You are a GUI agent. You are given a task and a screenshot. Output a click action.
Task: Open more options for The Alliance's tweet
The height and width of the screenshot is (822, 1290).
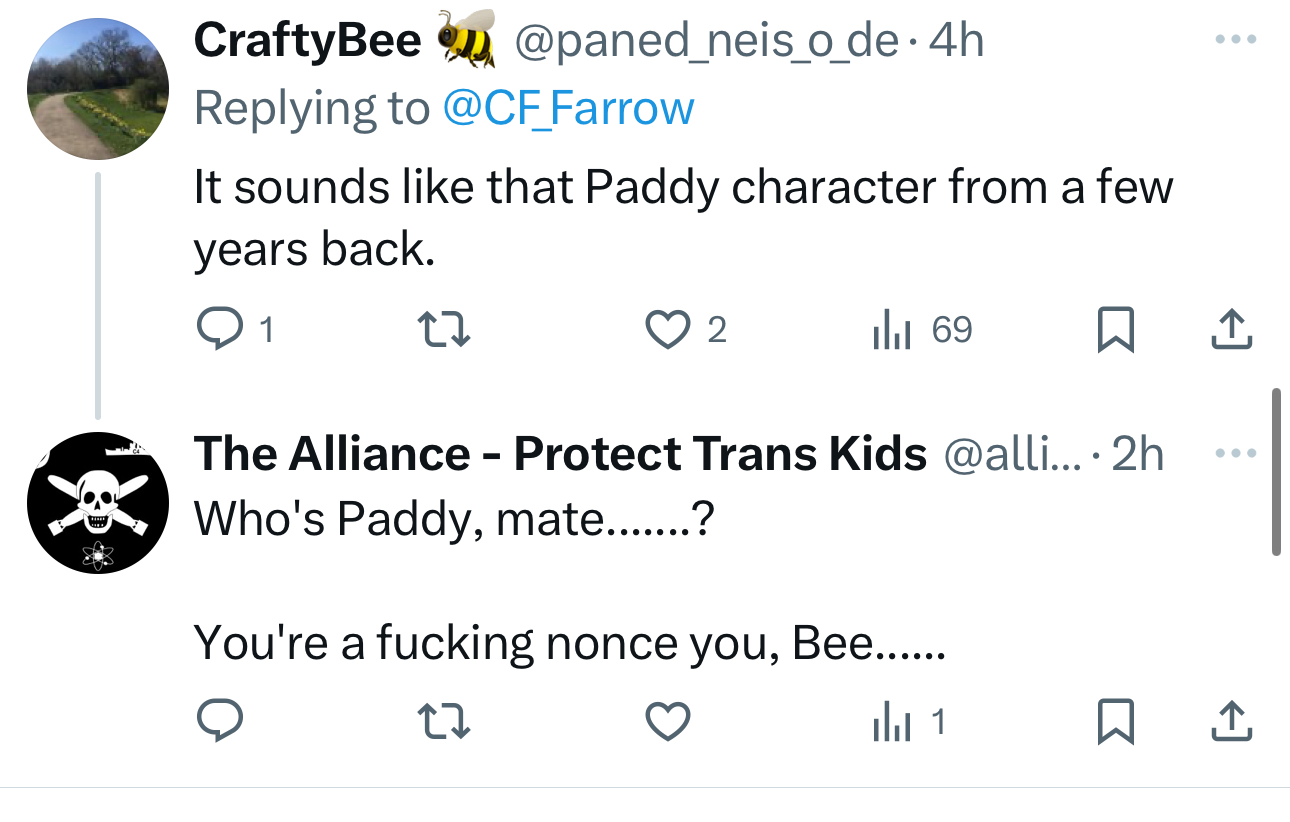(x=1233, y=453)
